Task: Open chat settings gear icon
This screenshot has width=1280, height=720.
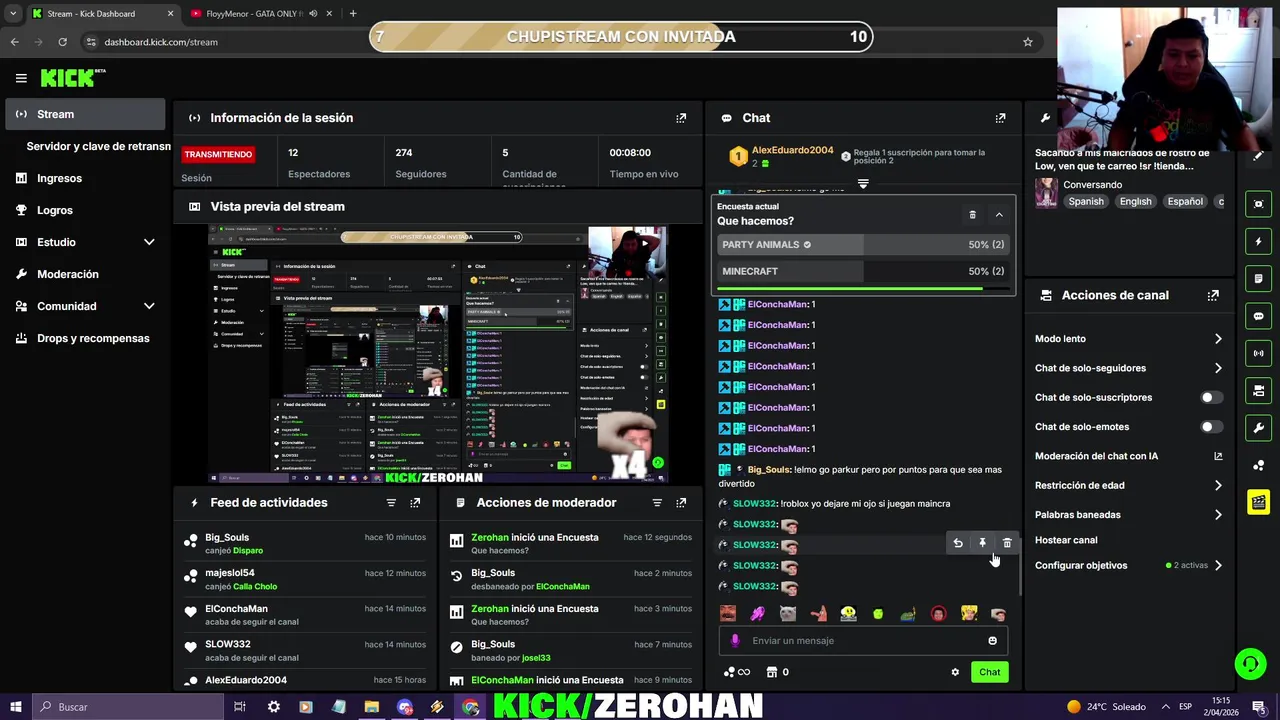Action: [x=955, y=672]
